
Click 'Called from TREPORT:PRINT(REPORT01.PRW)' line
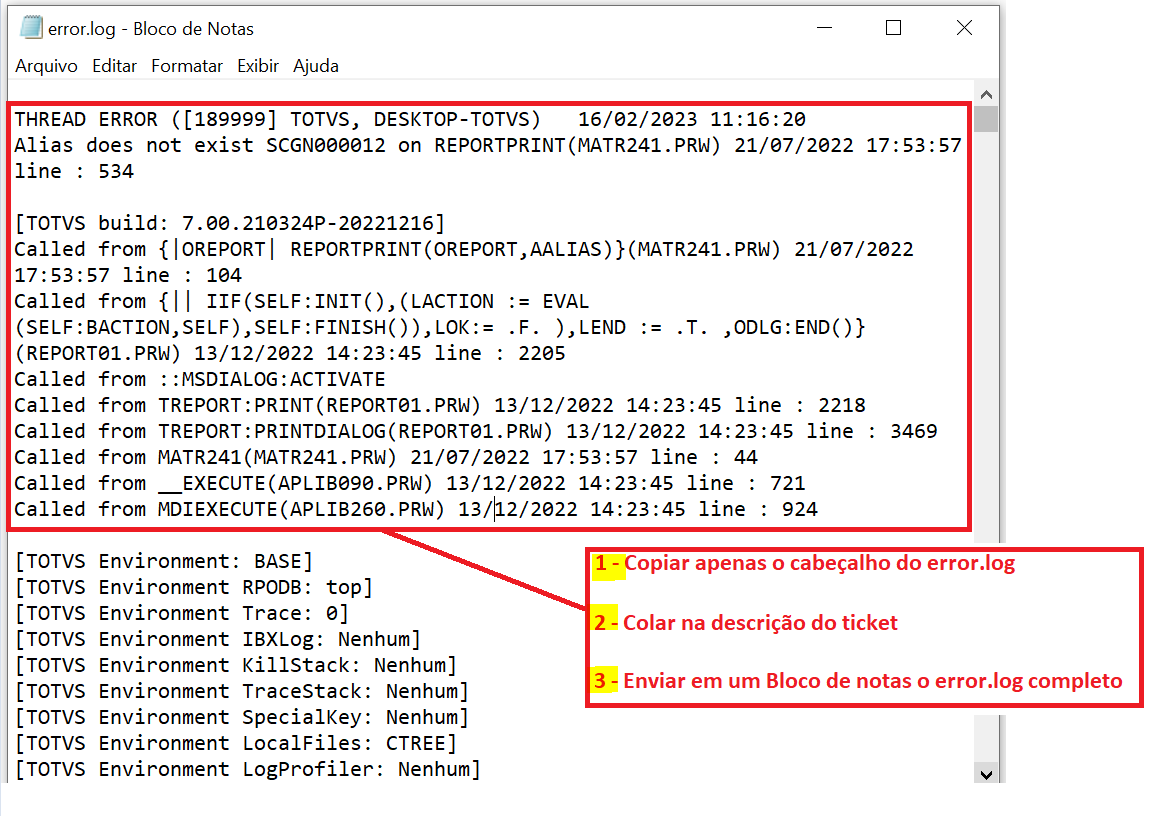440,405
